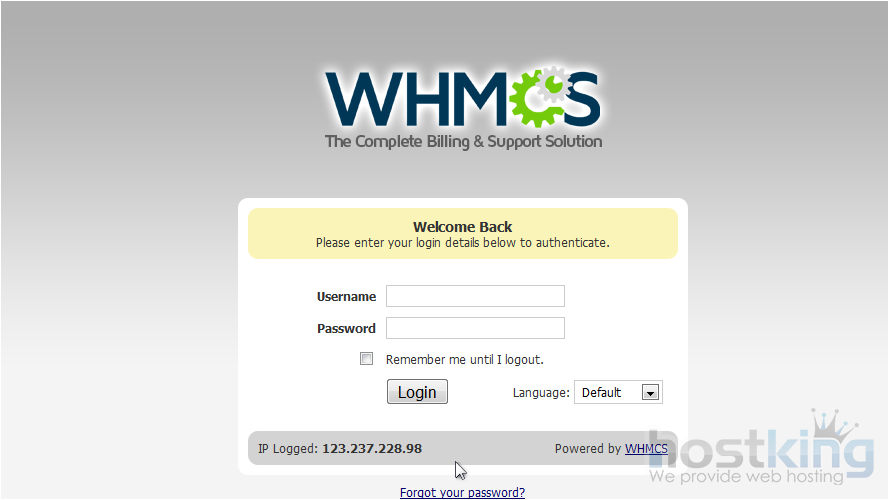Click the Language dropdown arrow button
Screen dimensions: 889x500
click(650, 392)
